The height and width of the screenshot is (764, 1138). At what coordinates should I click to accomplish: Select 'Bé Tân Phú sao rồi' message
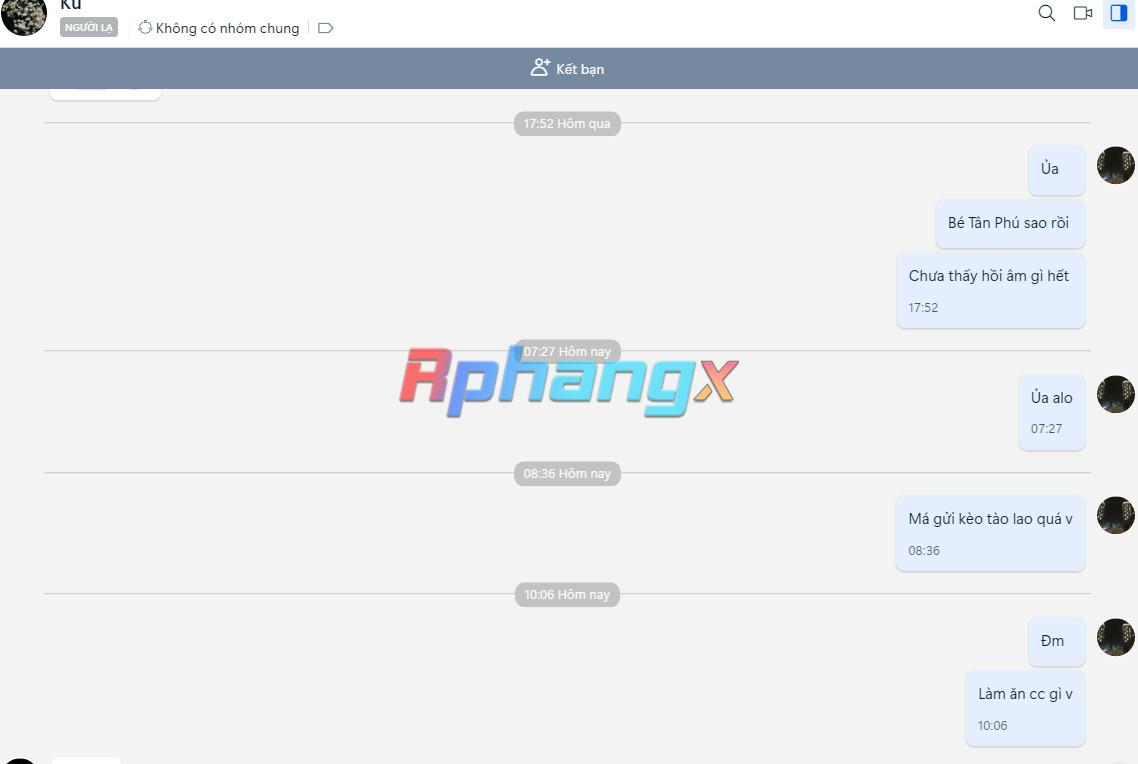pos(1010,223)
